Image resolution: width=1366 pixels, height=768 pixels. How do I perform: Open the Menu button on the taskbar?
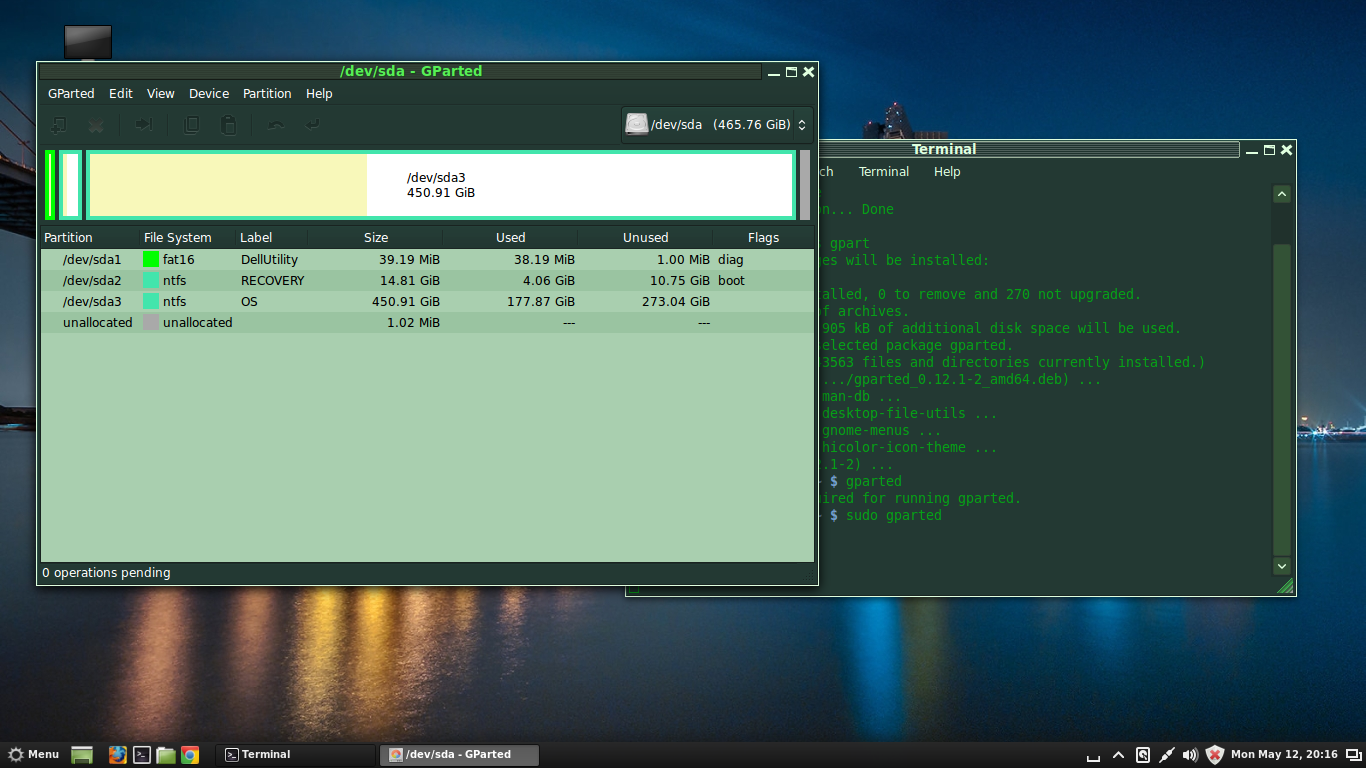click(x=33, y=754)
